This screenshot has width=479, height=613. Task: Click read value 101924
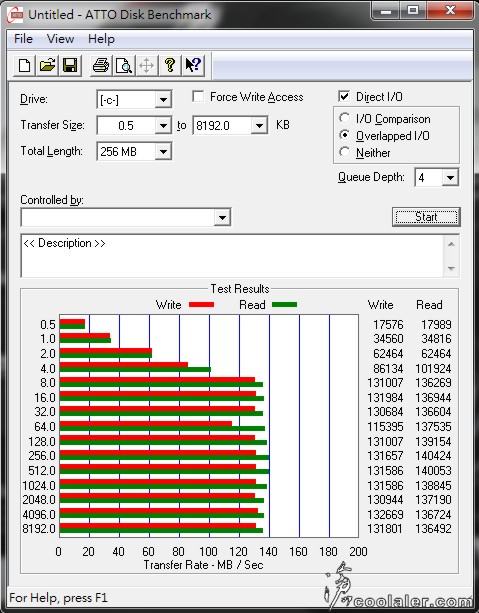coord(433,368)
